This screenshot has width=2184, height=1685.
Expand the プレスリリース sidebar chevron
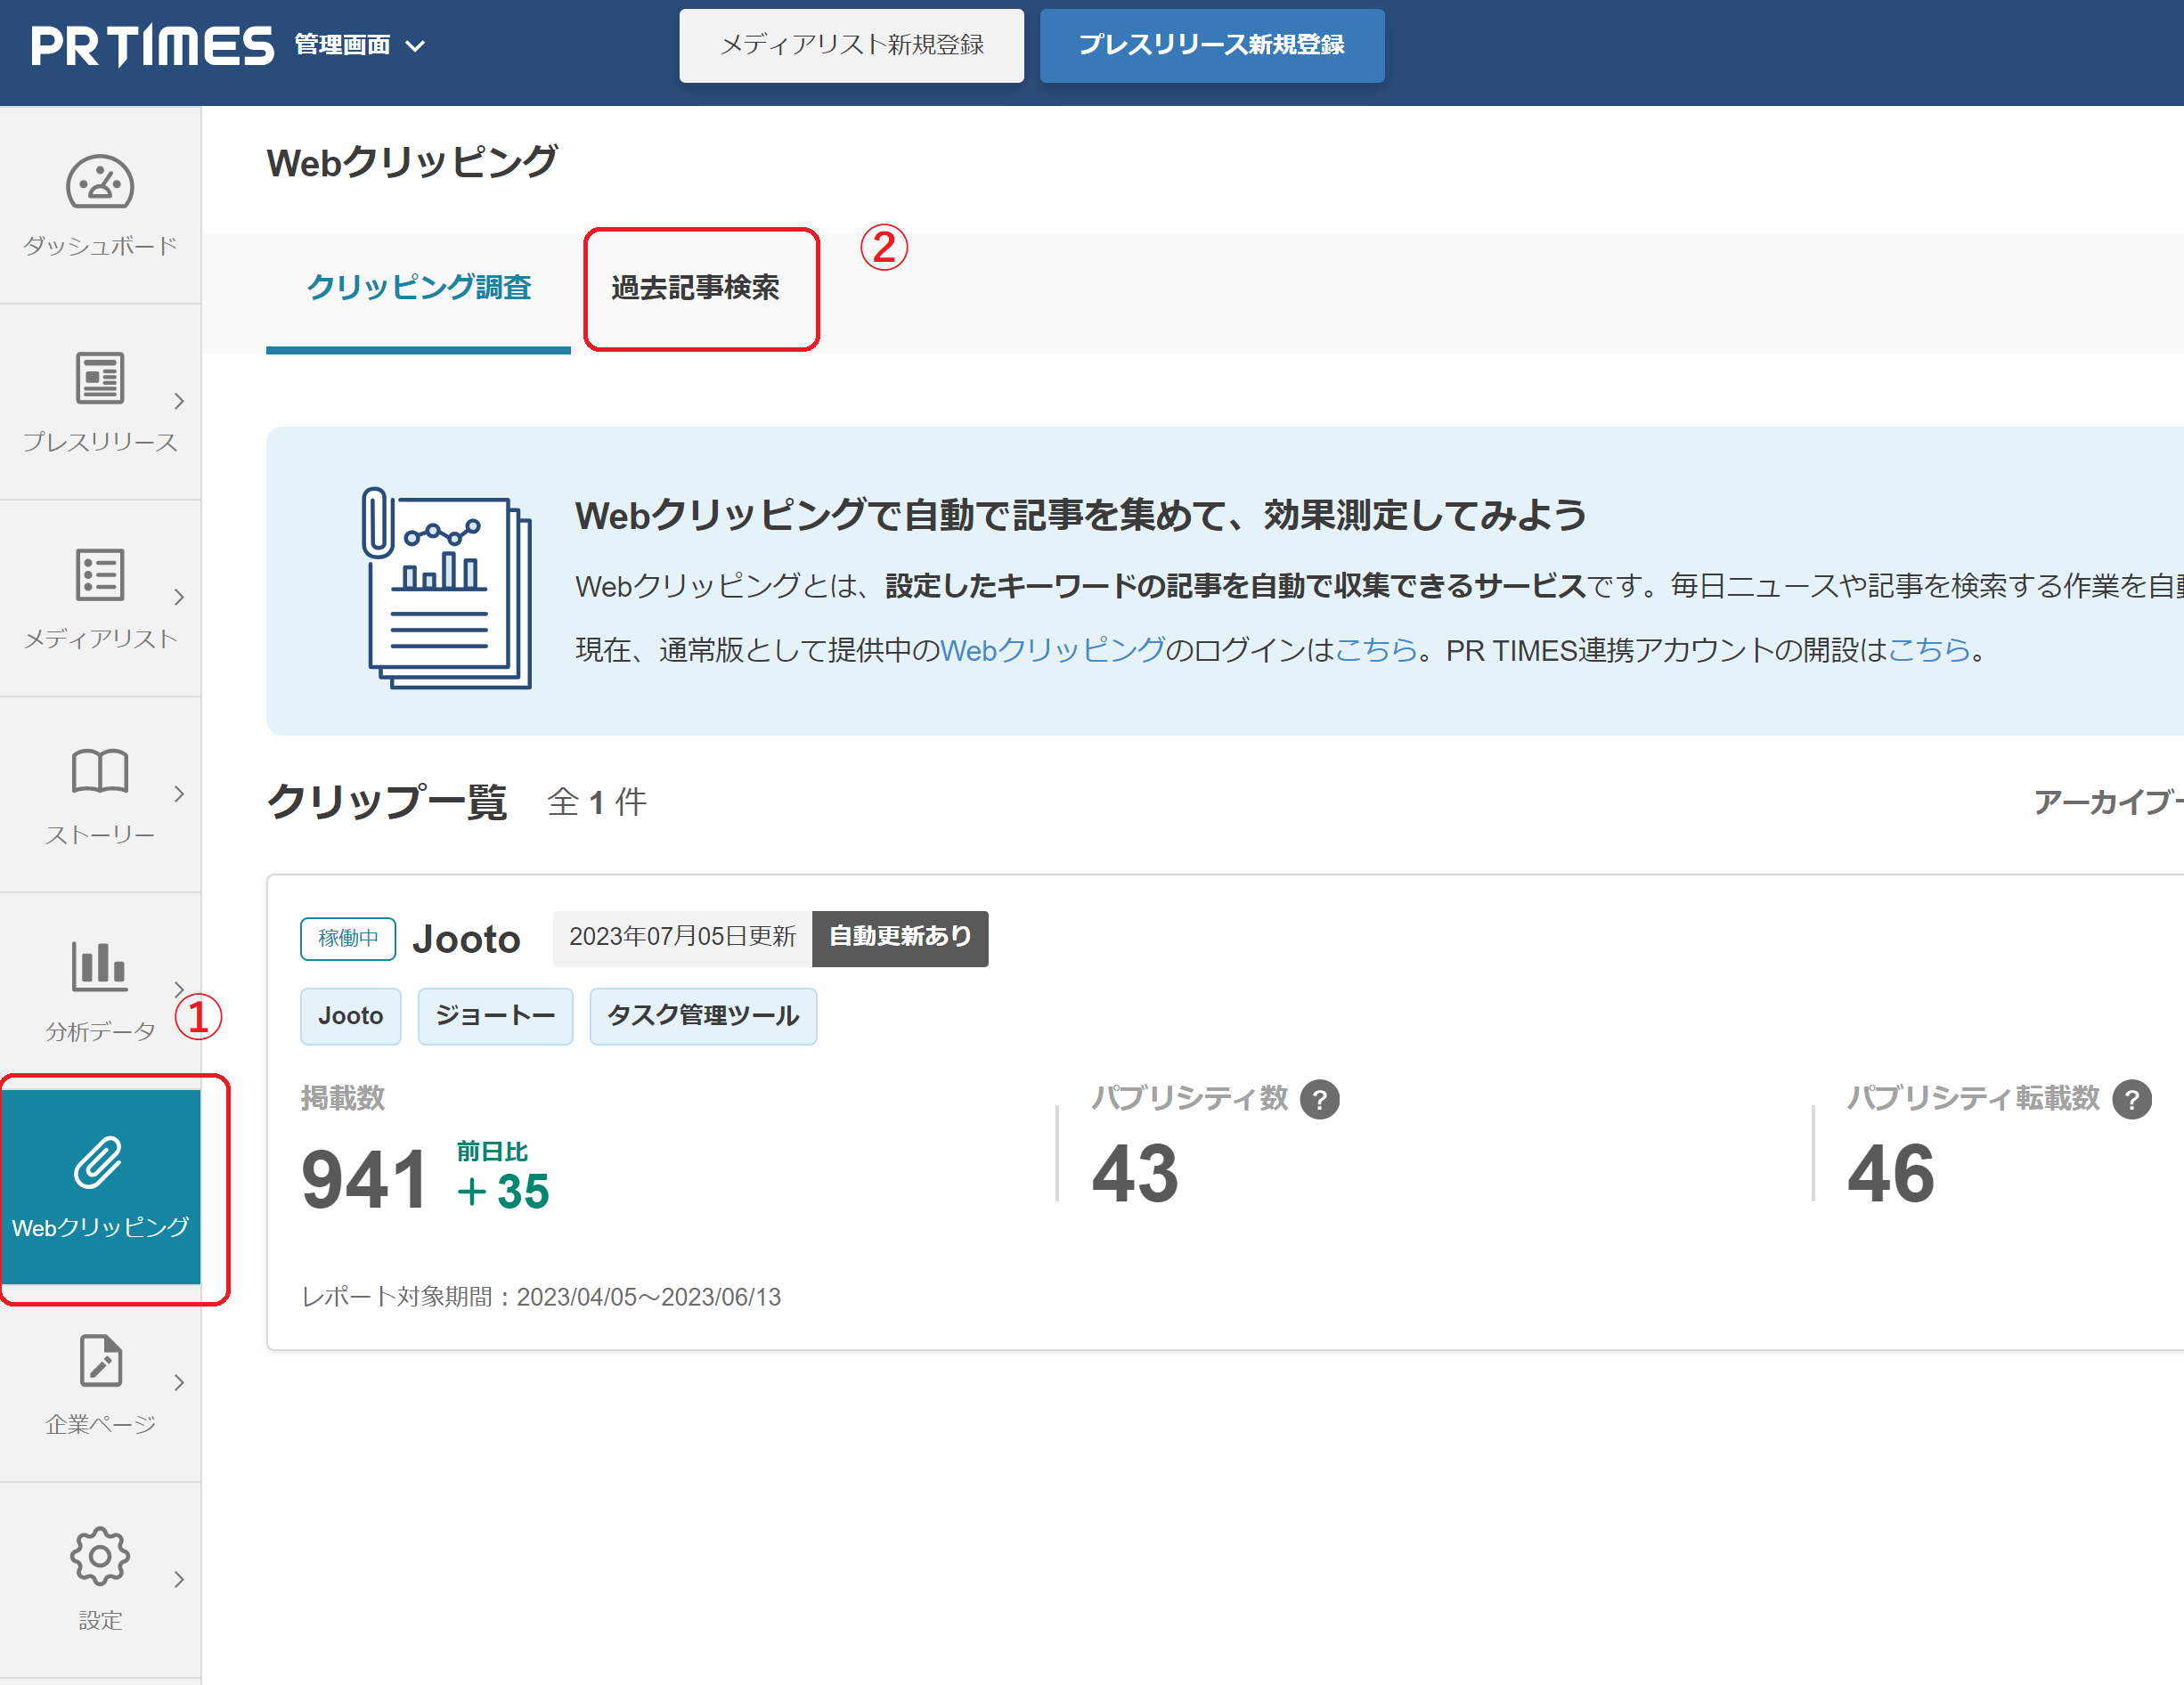pyautogui.click(x=179, y=401)
